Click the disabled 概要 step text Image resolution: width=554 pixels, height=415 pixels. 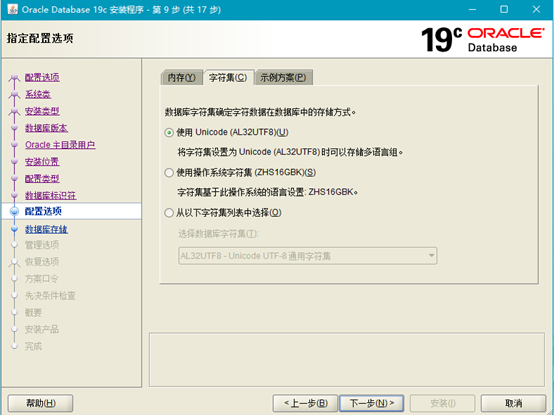click(x=33, y=313)
